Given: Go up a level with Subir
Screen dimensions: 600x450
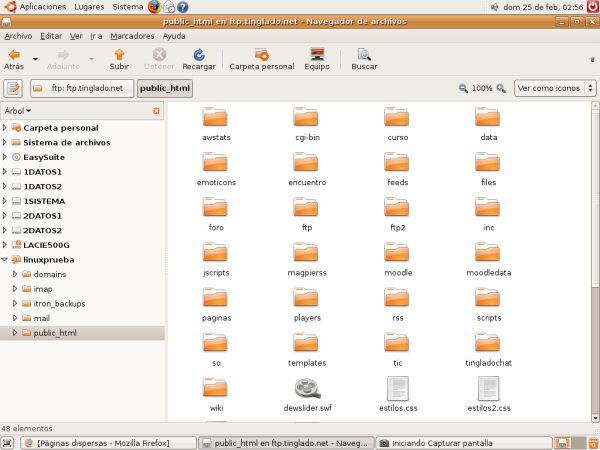Looking at the screenshot, I should [119, 59].
